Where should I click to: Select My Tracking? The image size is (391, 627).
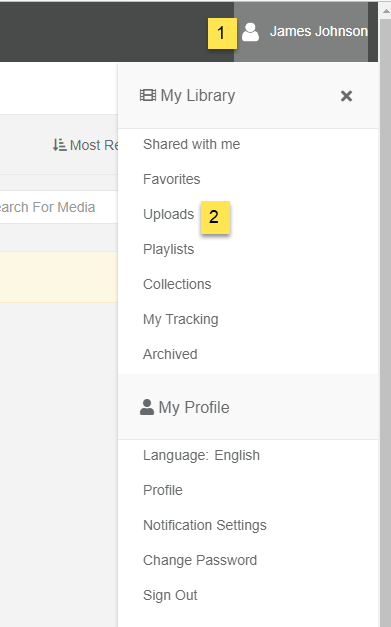tap(181, 319)
